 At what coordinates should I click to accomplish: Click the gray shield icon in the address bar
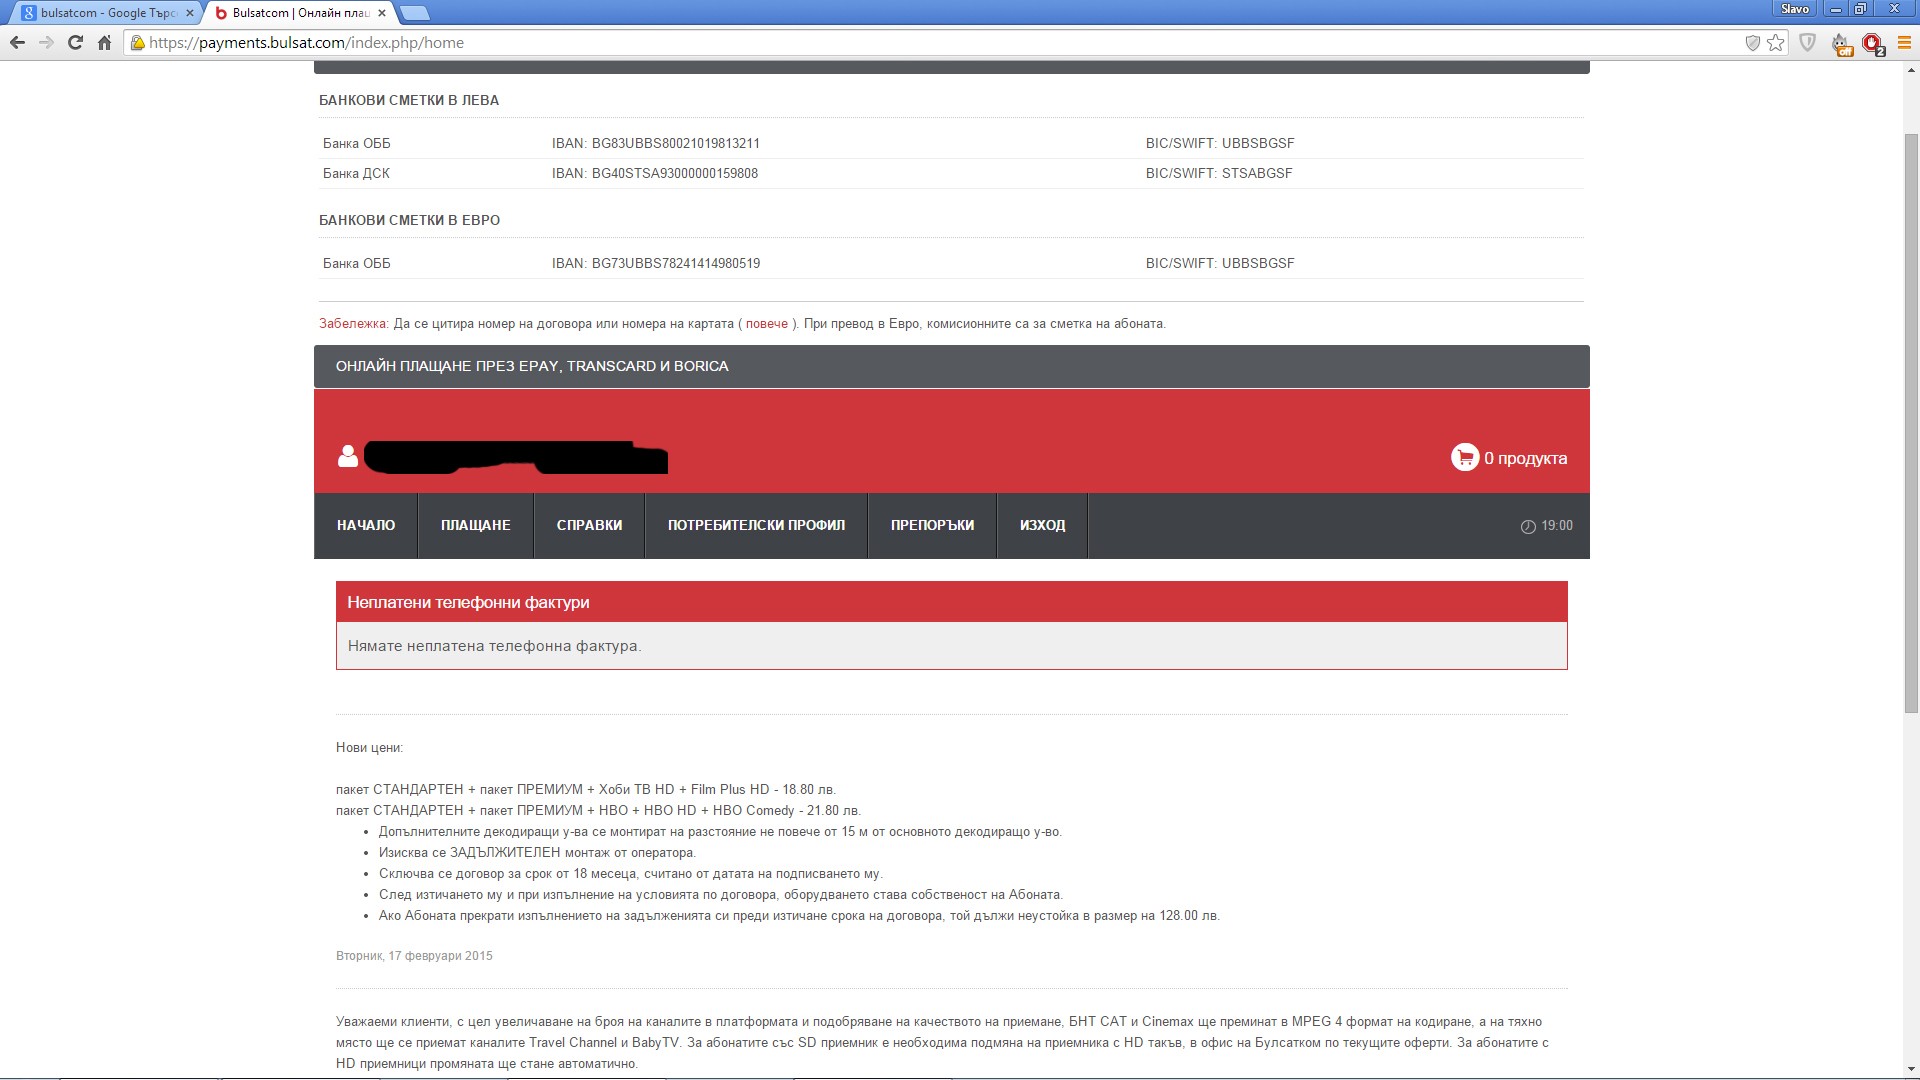click(1752, 43)
